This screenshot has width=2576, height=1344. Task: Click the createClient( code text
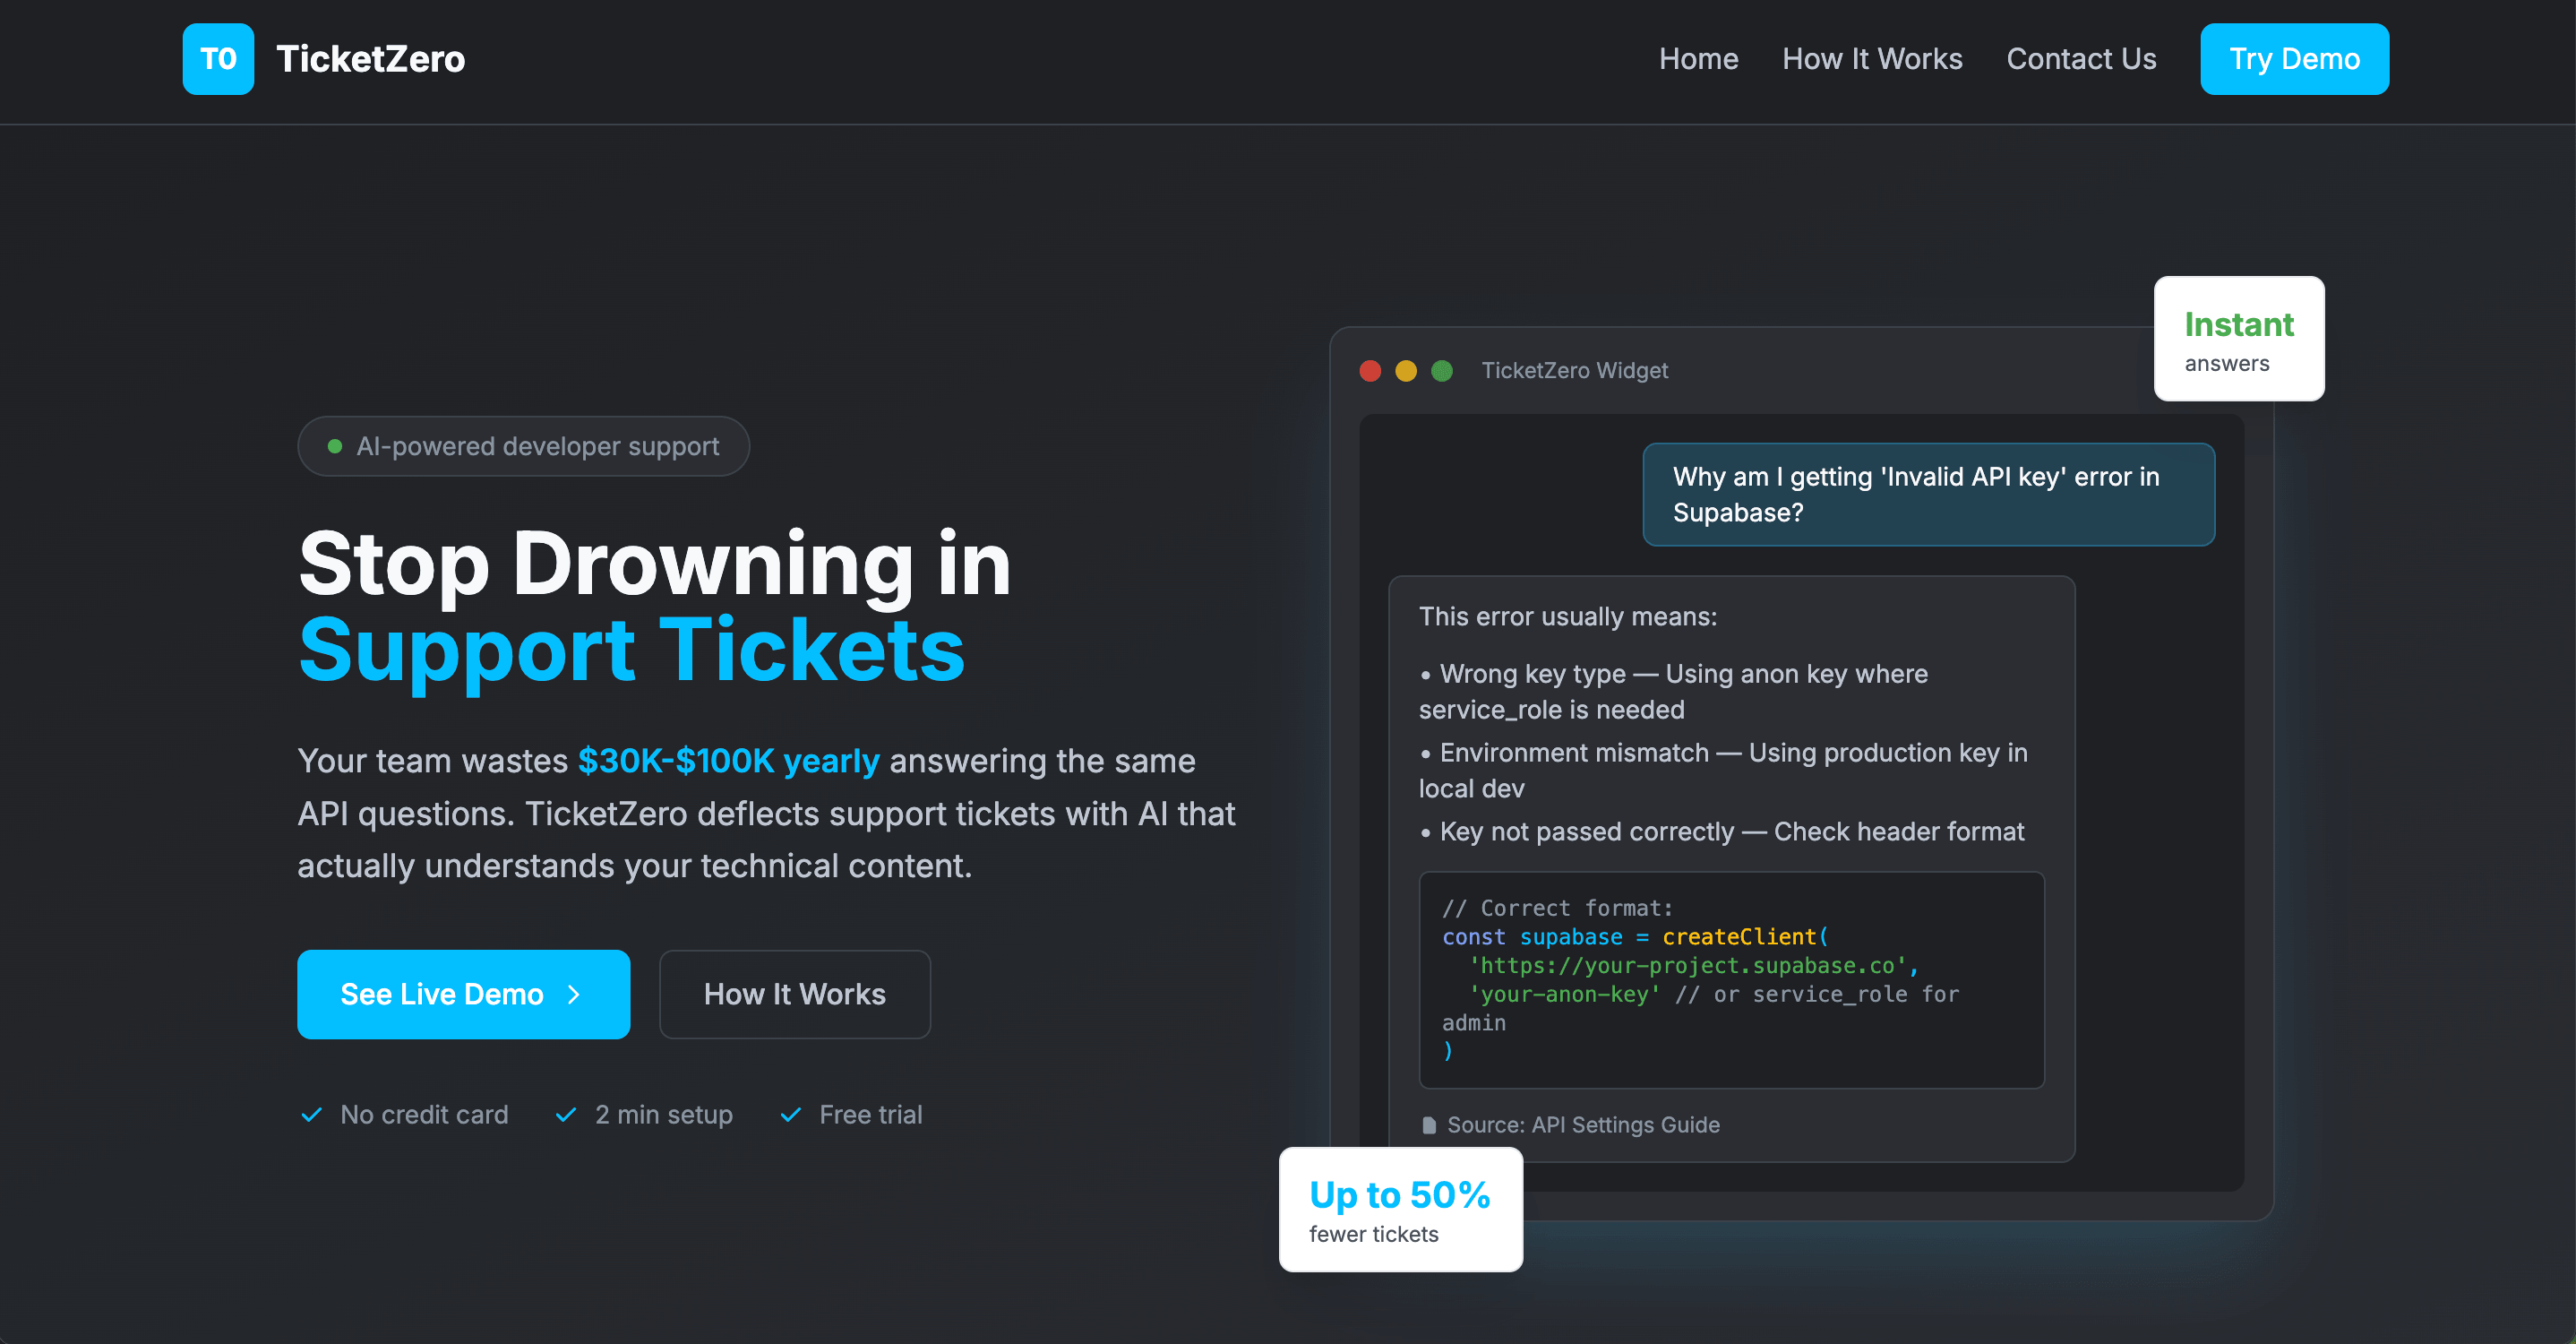1745,937
